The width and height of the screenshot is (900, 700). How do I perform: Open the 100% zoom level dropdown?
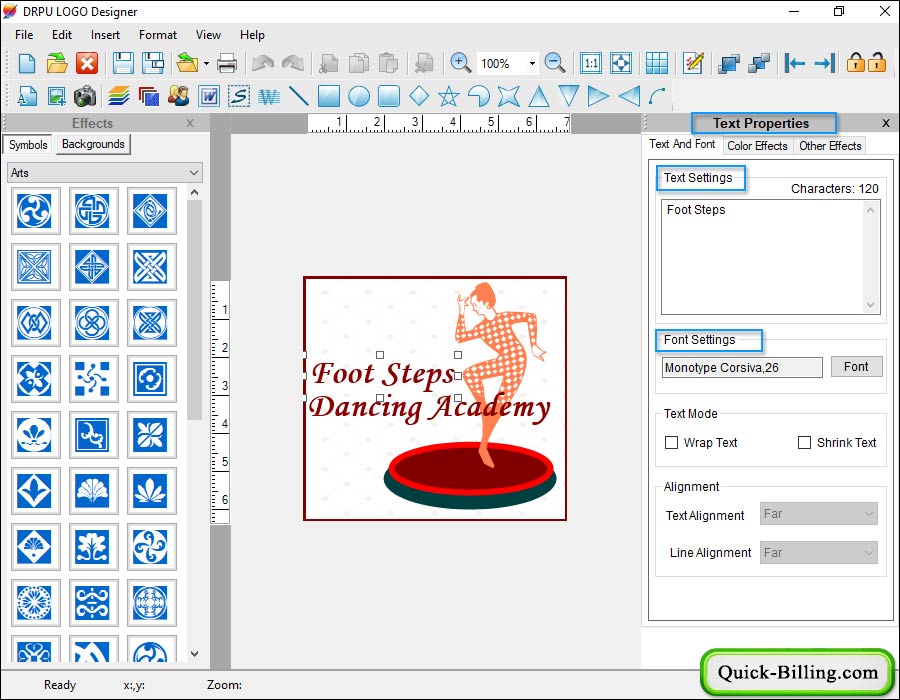[x=532, y=63]
